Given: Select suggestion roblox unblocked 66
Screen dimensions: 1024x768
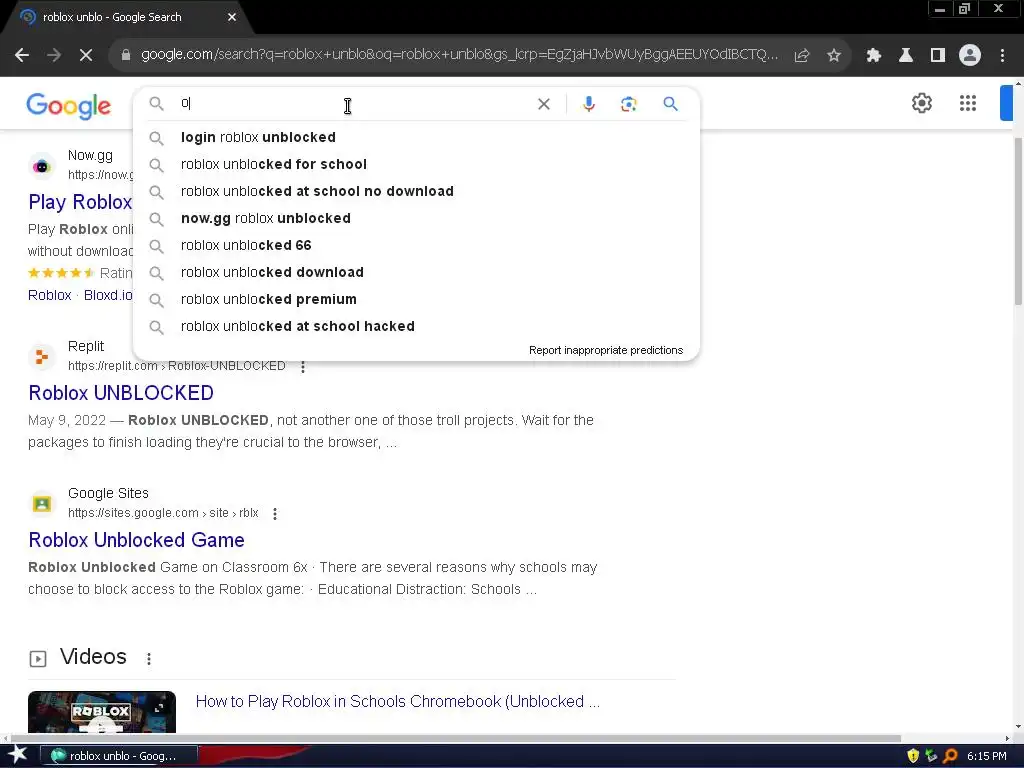Looking at the screenshot, I should point(416,245).
